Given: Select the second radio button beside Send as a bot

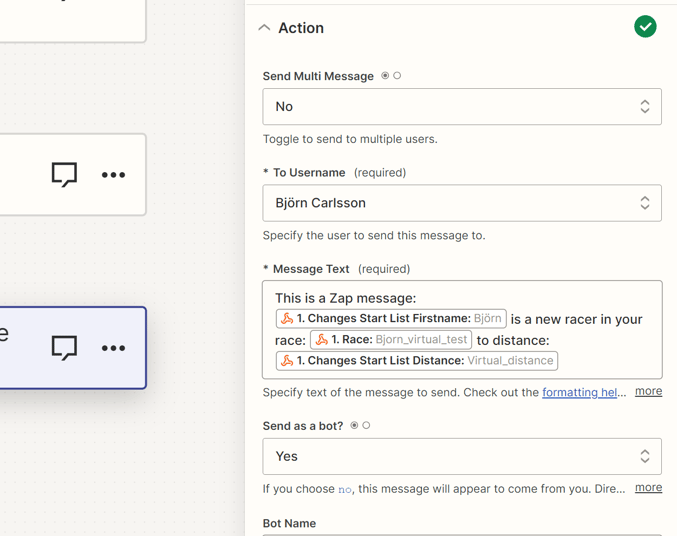Looking at the screenshot, I should pyautogui.click(x=366, y=425).
